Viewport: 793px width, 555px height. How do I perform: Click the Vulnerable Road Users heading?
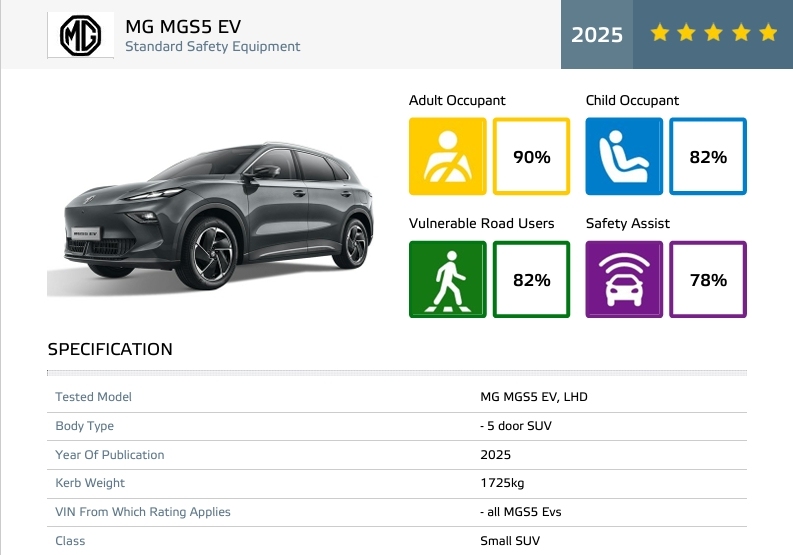click(481, 223)
